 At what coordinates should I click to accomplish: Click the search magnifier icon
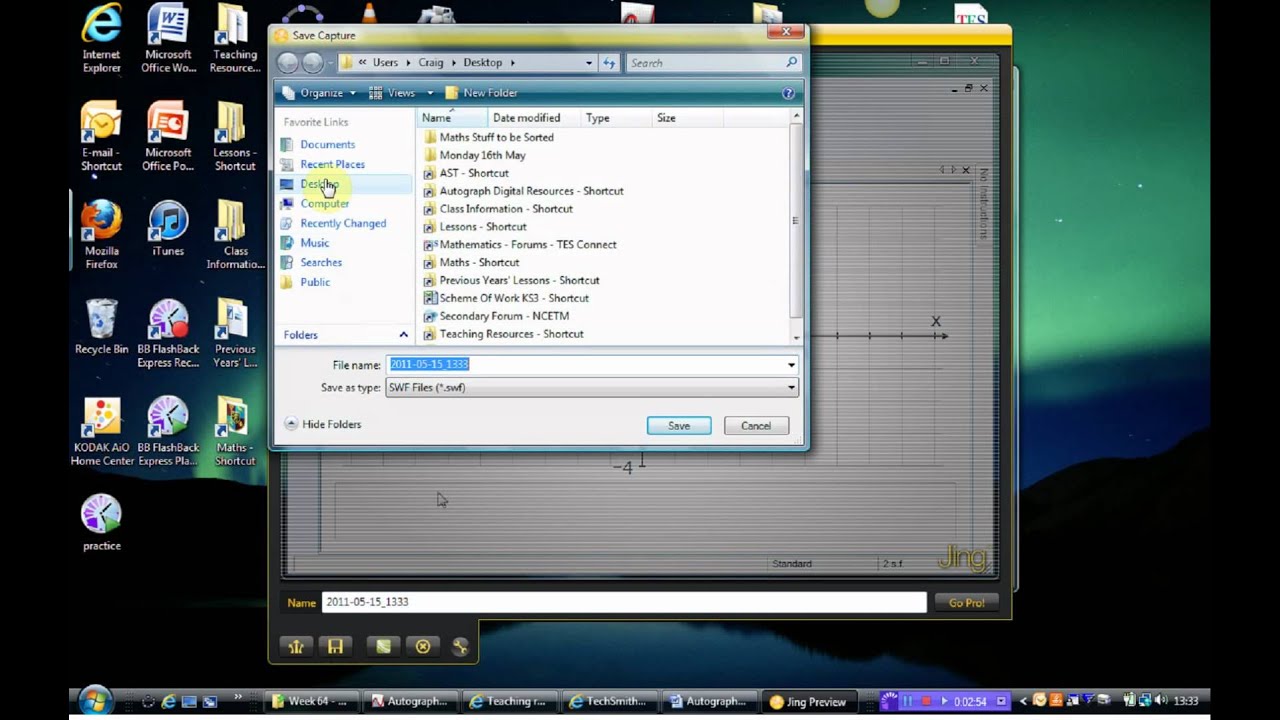(x=791, y=62)
